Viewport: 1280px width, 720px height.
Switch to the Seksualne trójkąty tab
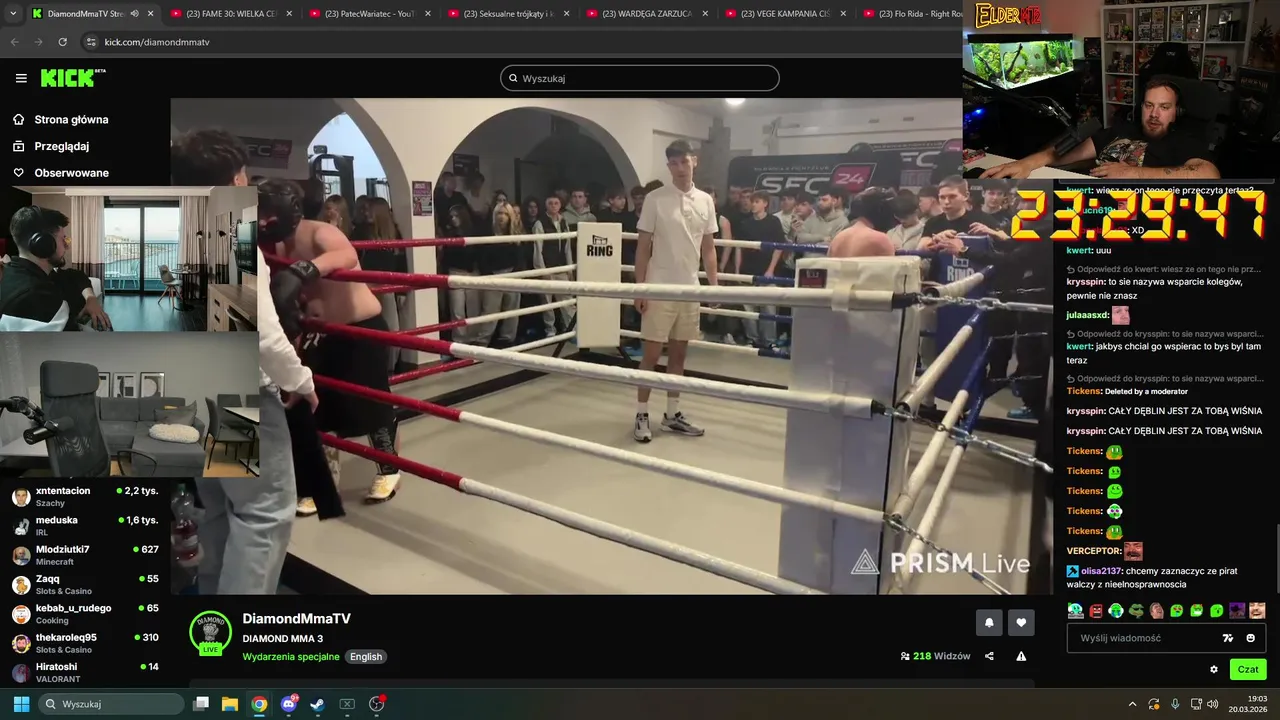[507, 14]
